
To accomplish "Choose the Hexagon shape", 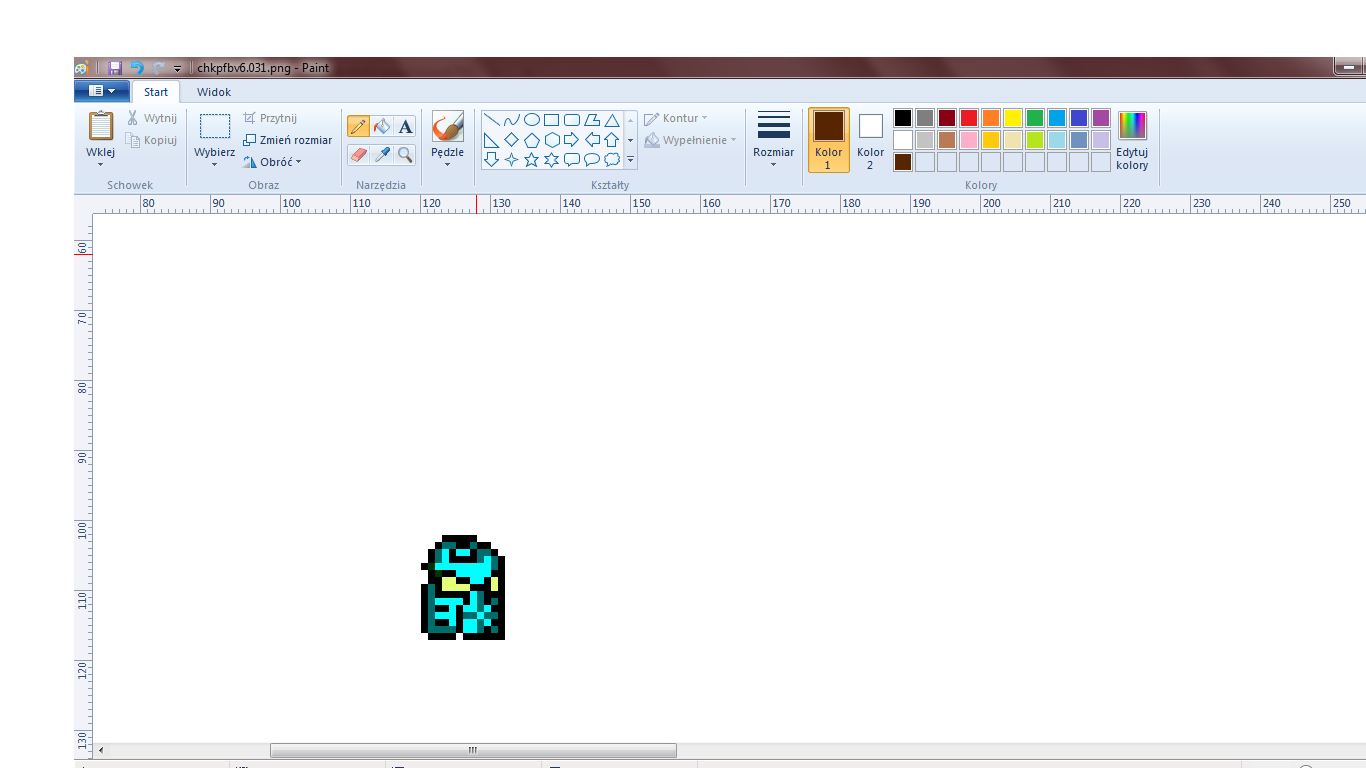I will click(x=552, y=140).
